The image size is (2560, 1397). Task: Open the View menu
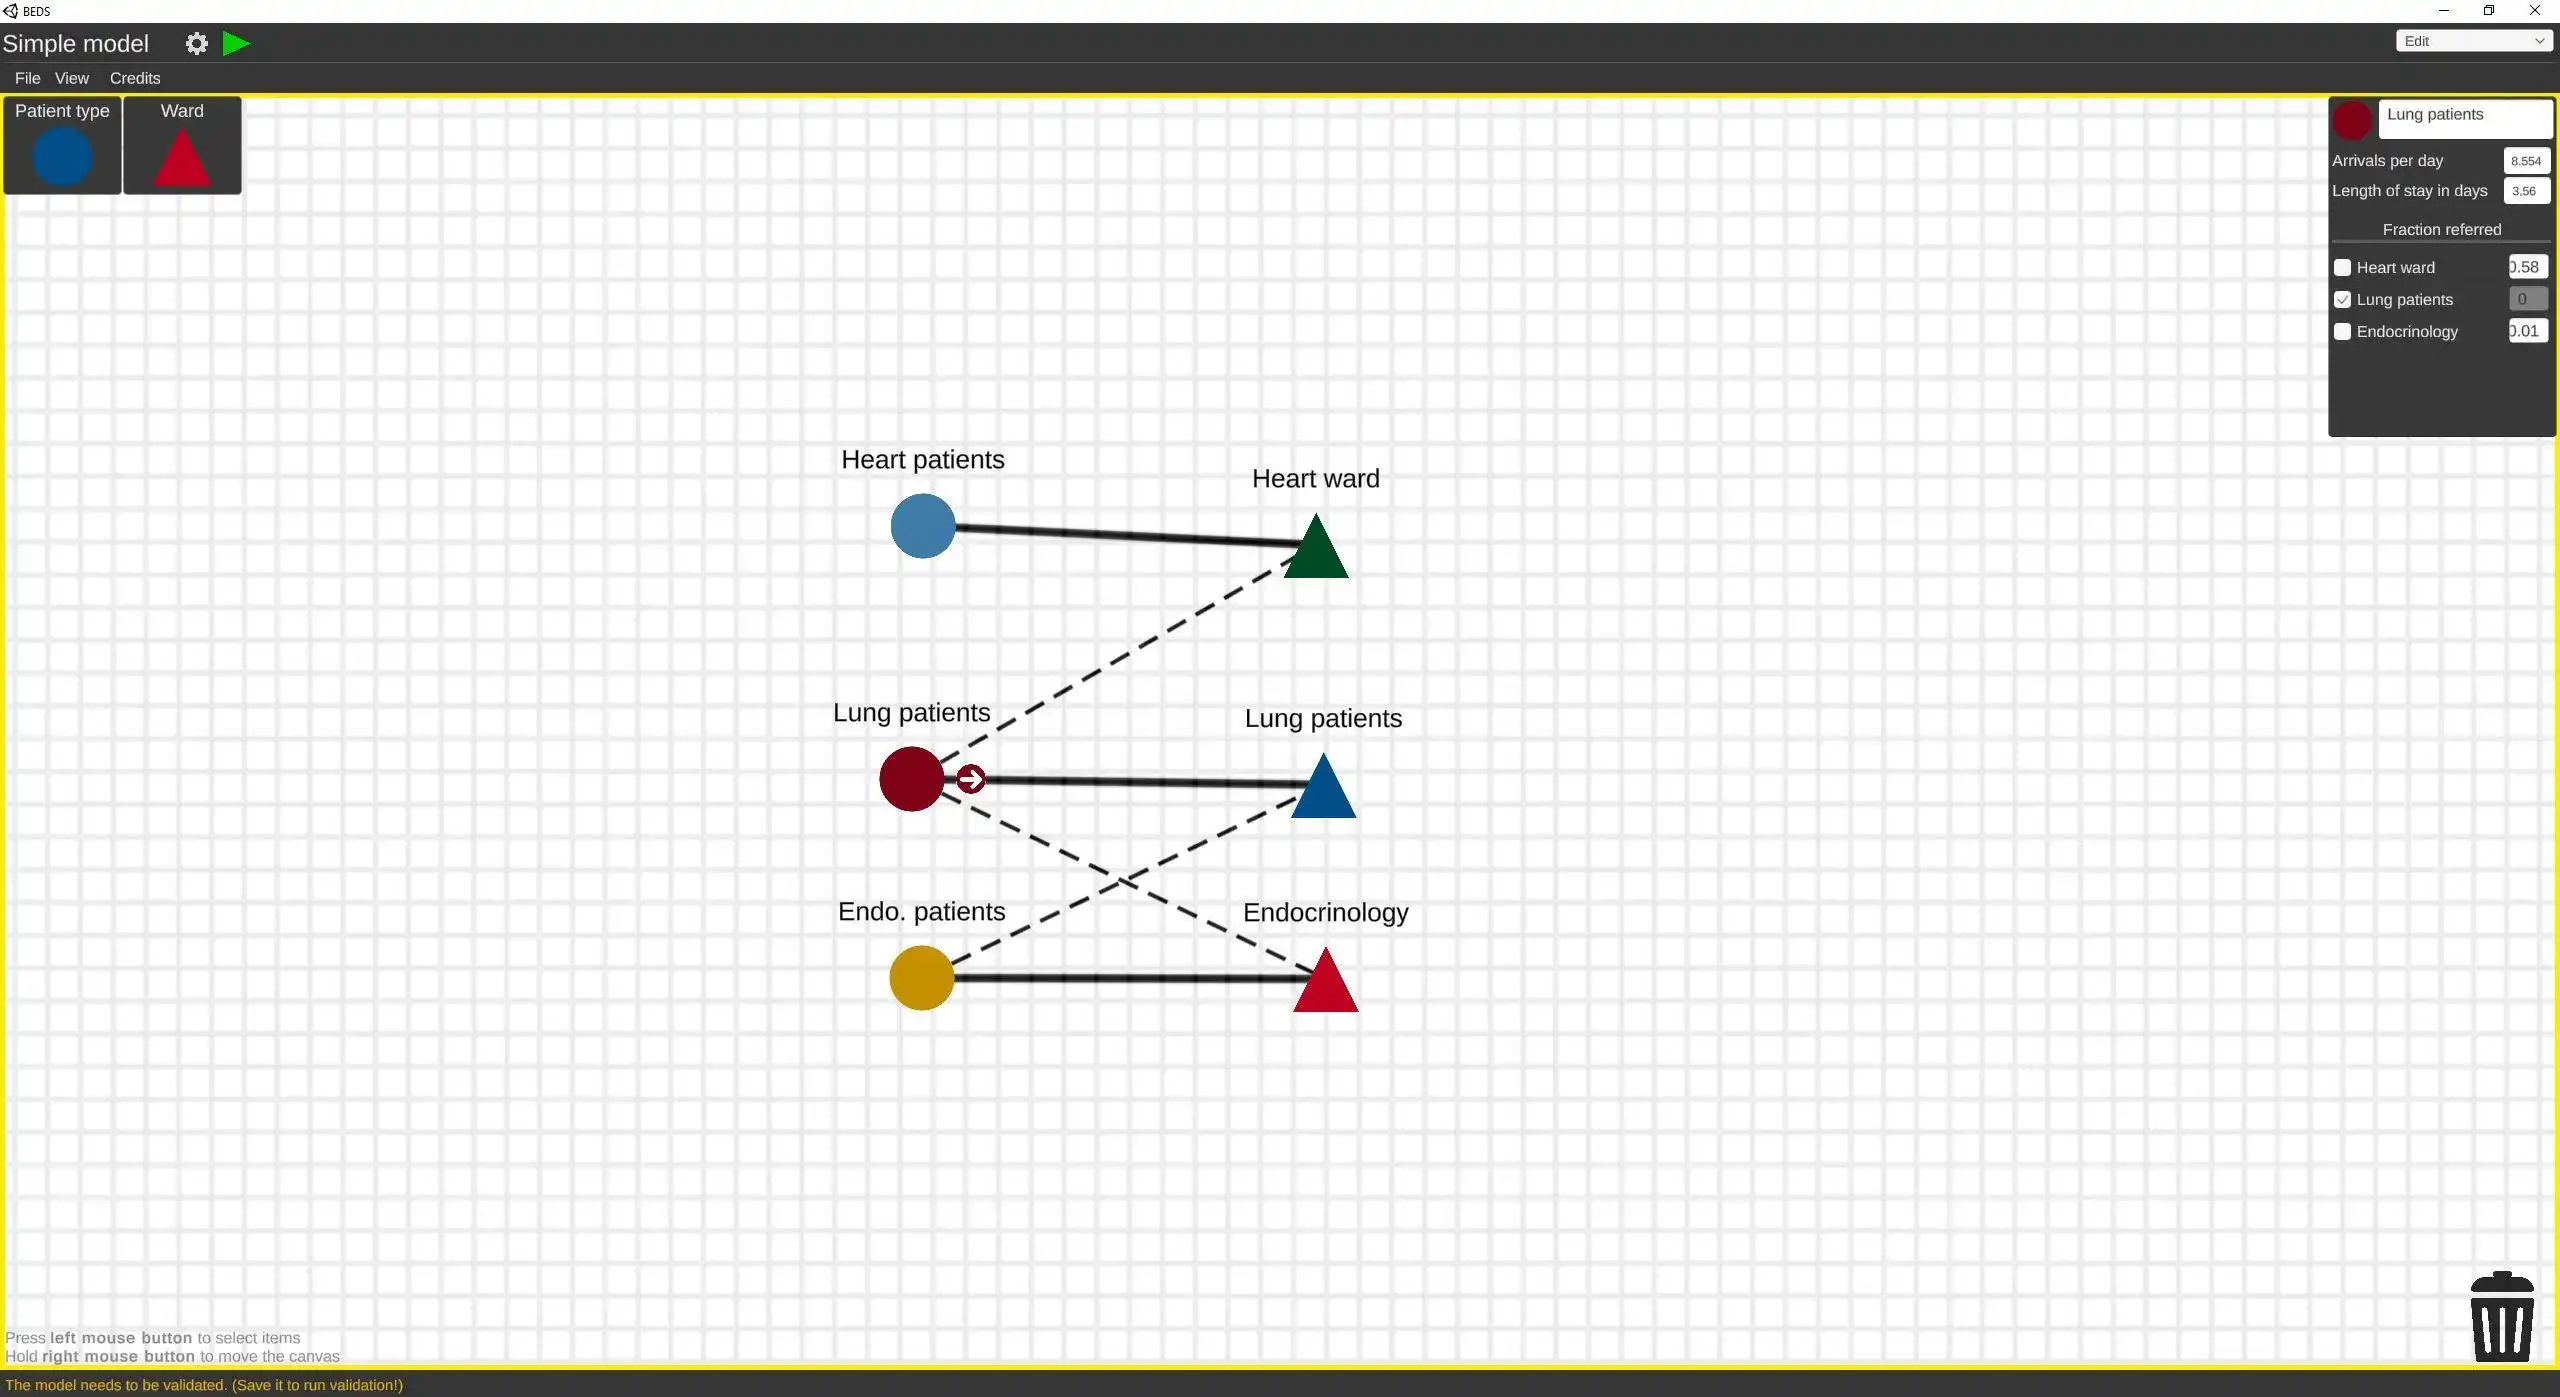[x=71, y=77]
